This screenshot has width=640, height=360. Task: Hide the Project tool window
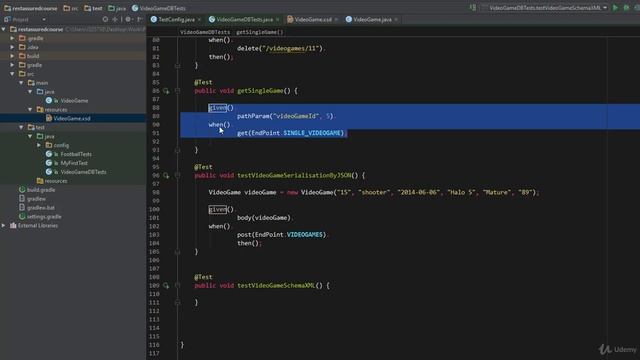coord(140,19)
